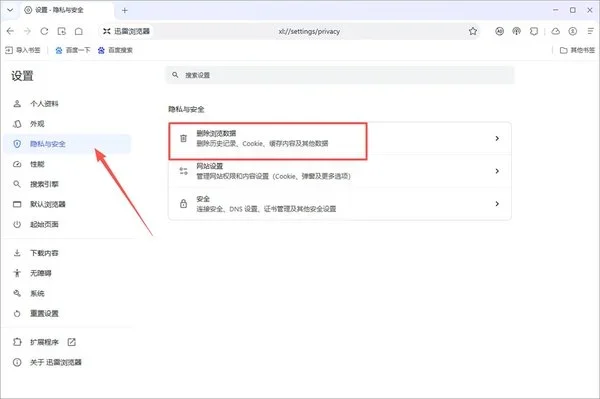Image resolution: width=600 pixels, height=399 pixels.
Task: Open the user account icon
Action: (x=572, y=31)
